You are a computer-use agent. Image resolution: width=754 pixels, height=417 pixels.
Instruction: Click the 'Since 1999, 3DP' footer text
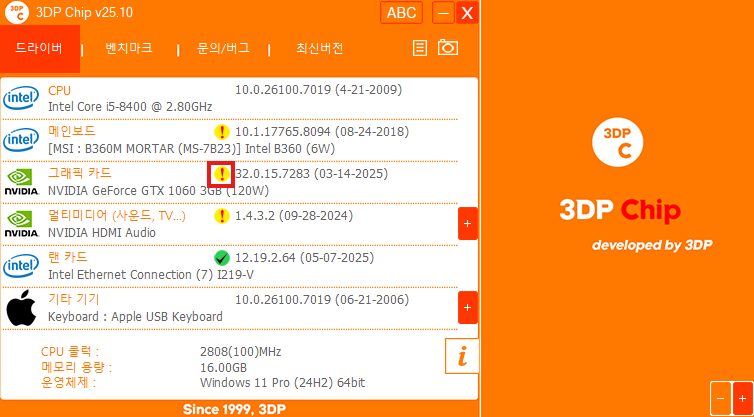[x=234, y=410]
